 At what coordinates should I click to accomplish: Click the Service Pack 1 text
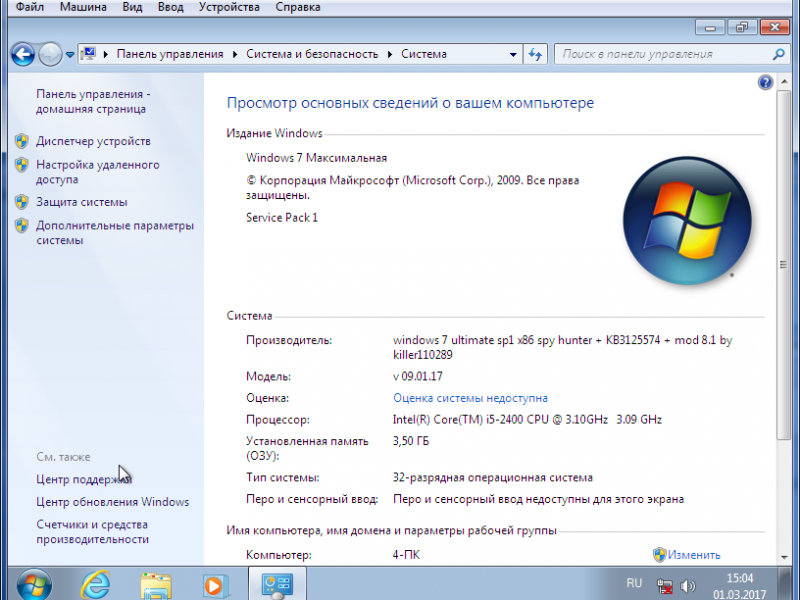coord(282,218)
